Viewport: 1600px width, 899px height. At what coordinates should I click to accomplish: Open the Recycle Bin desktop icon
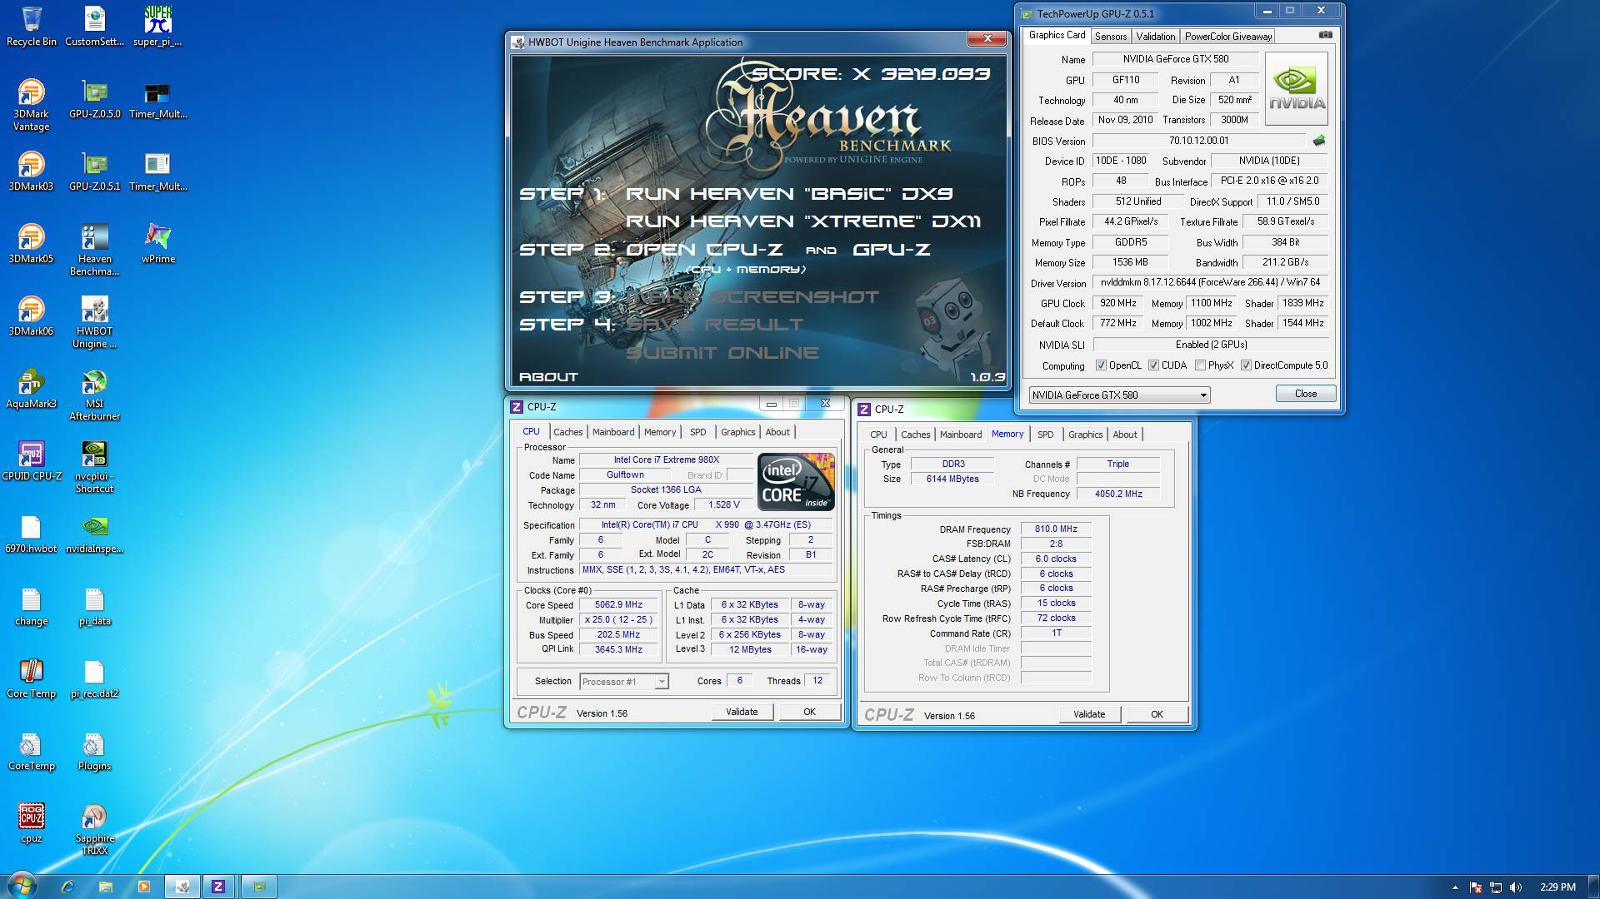[x=31, y=27]
